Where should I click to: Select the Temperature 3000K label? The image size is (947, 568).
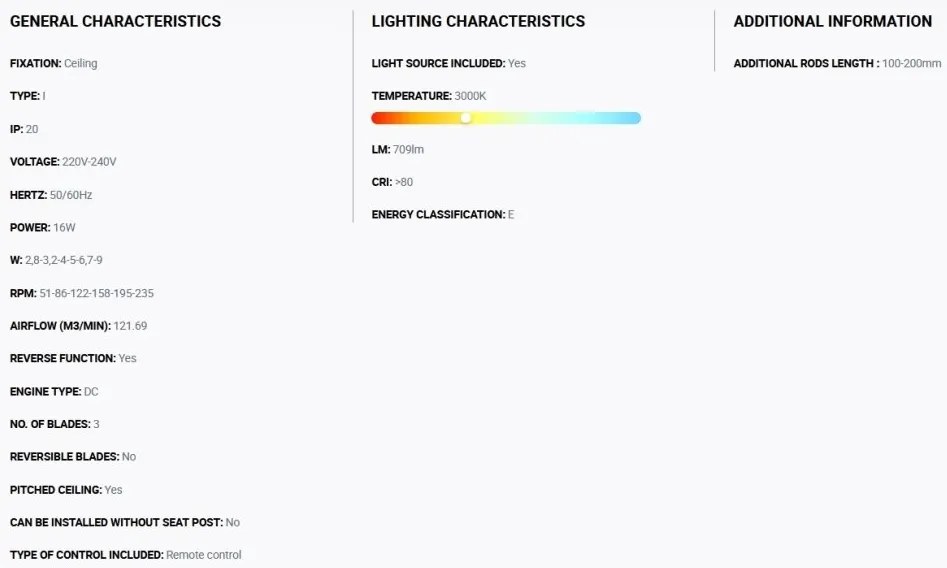click(x=429, y=96)
